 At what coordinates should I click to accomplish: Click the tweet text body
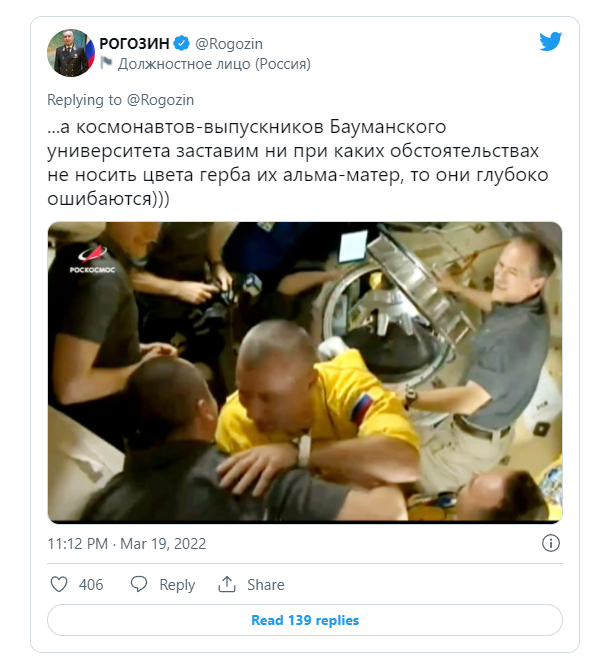click(298, 163)
